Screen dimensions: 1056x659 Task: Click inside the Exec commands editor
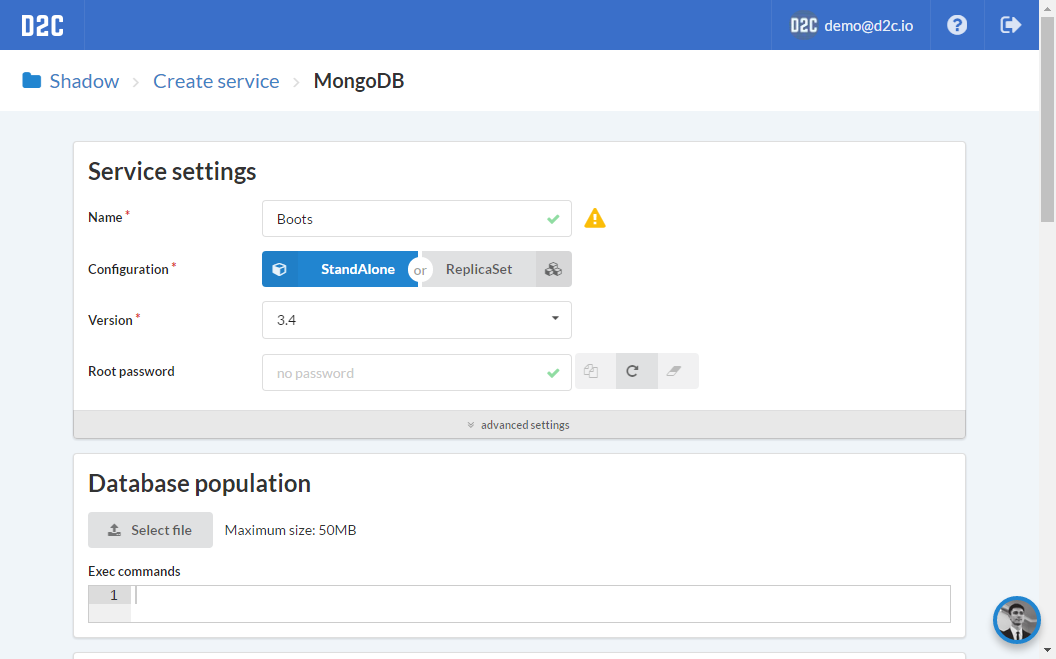click(x=541, y=604)
